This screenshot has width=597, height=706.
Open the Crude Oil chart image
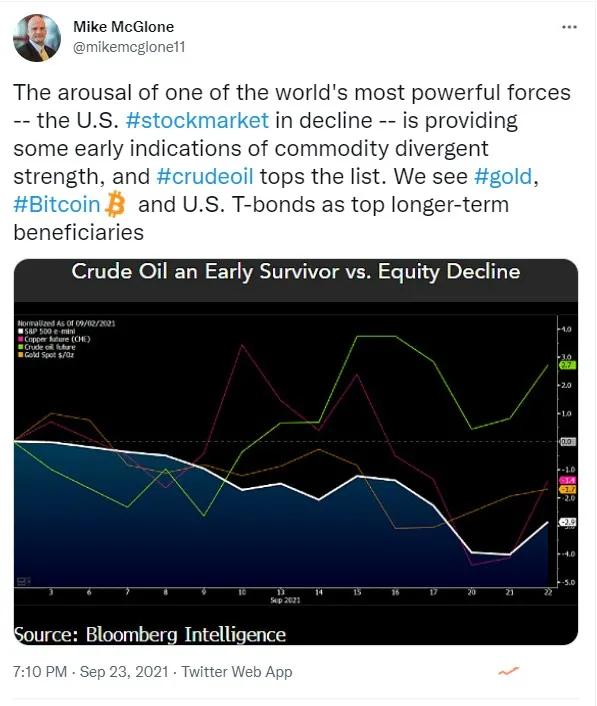tap(296, 452)
